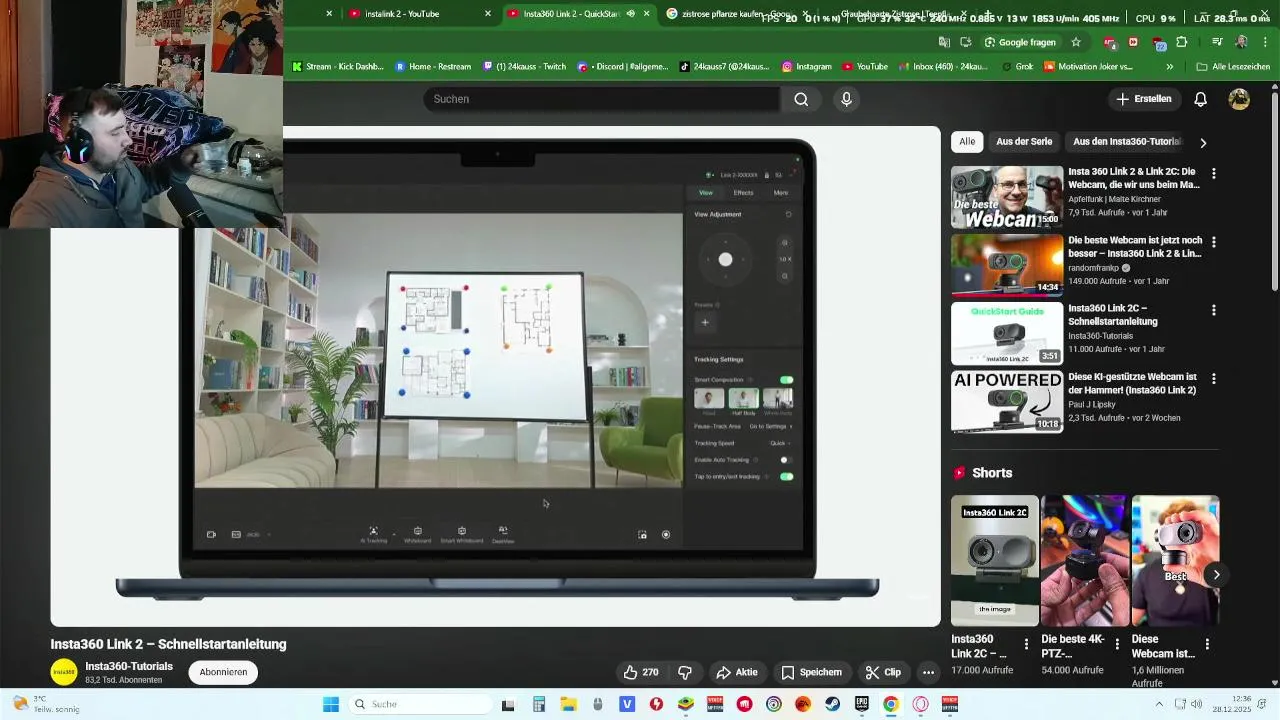Select the 'Alle' filter chip
This screenshot has height=720, width=1280.
pos(967,142)
